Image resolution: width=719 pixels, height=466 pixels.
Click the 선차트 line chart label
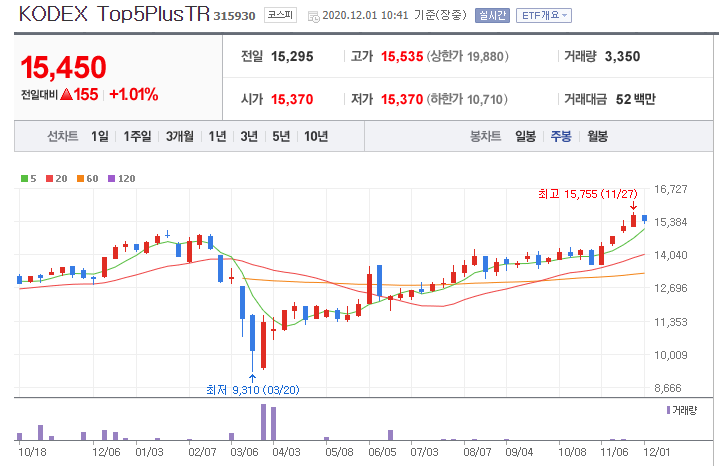pos(63,136)
